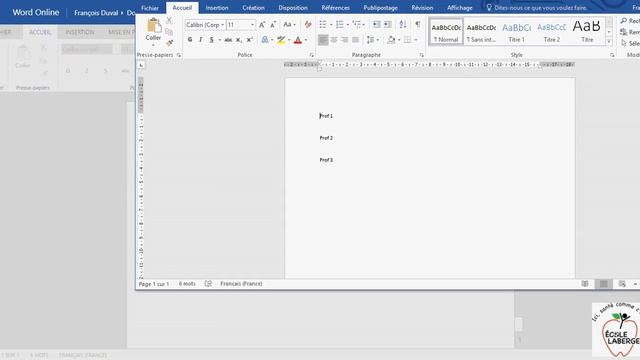This screenshot has width=640, height=360.
Task: Switch to the Références tab
Action: [336, 8]
